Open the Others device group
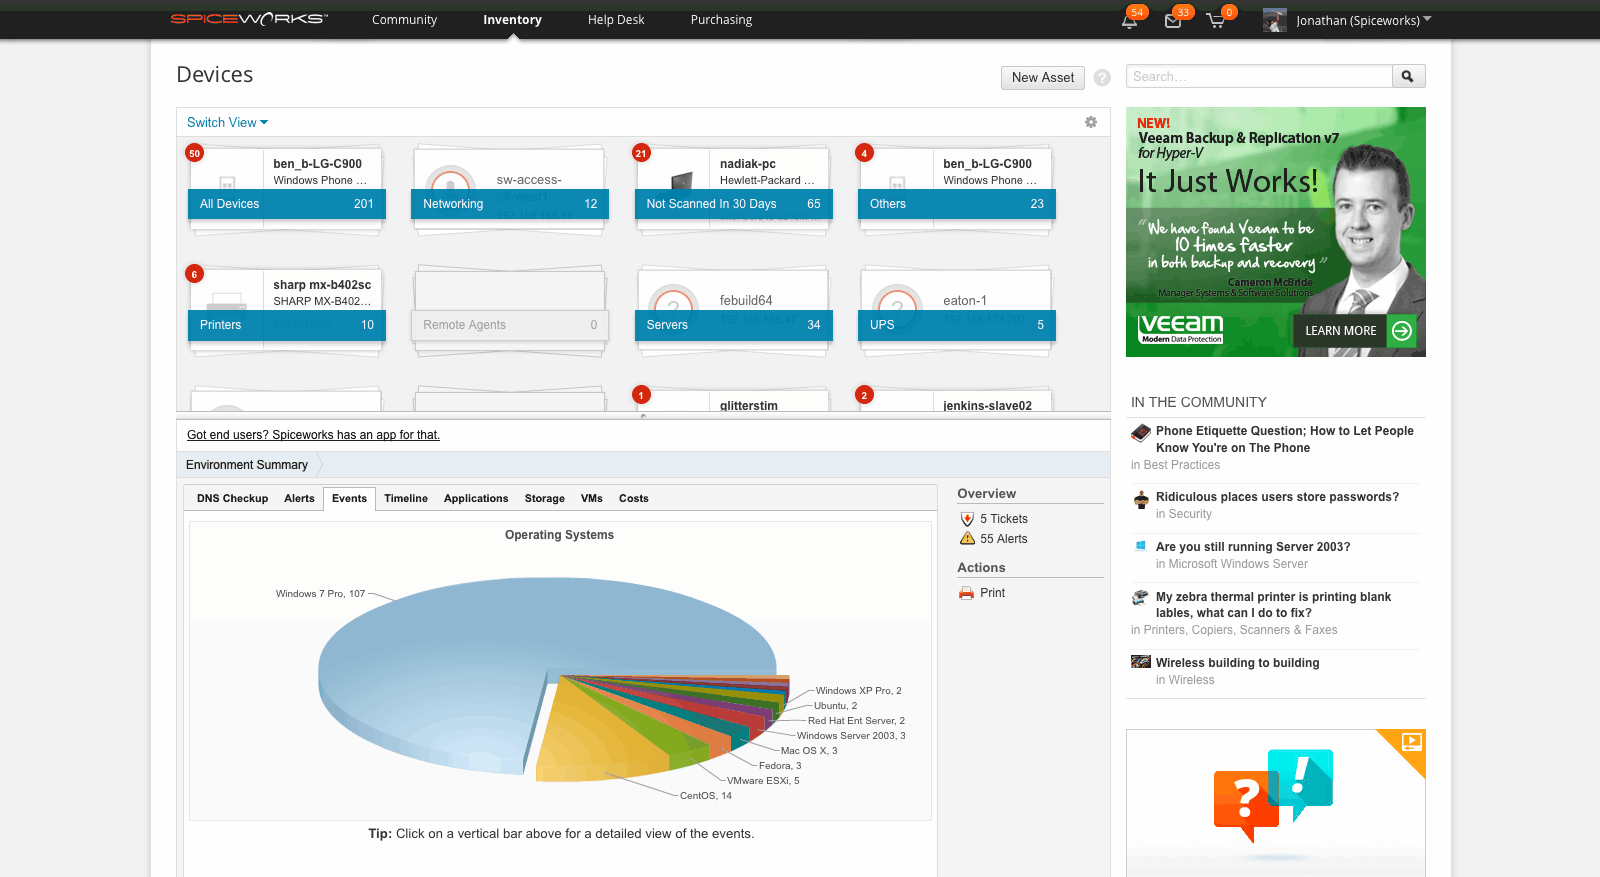1600x877 pixels. 957,204
